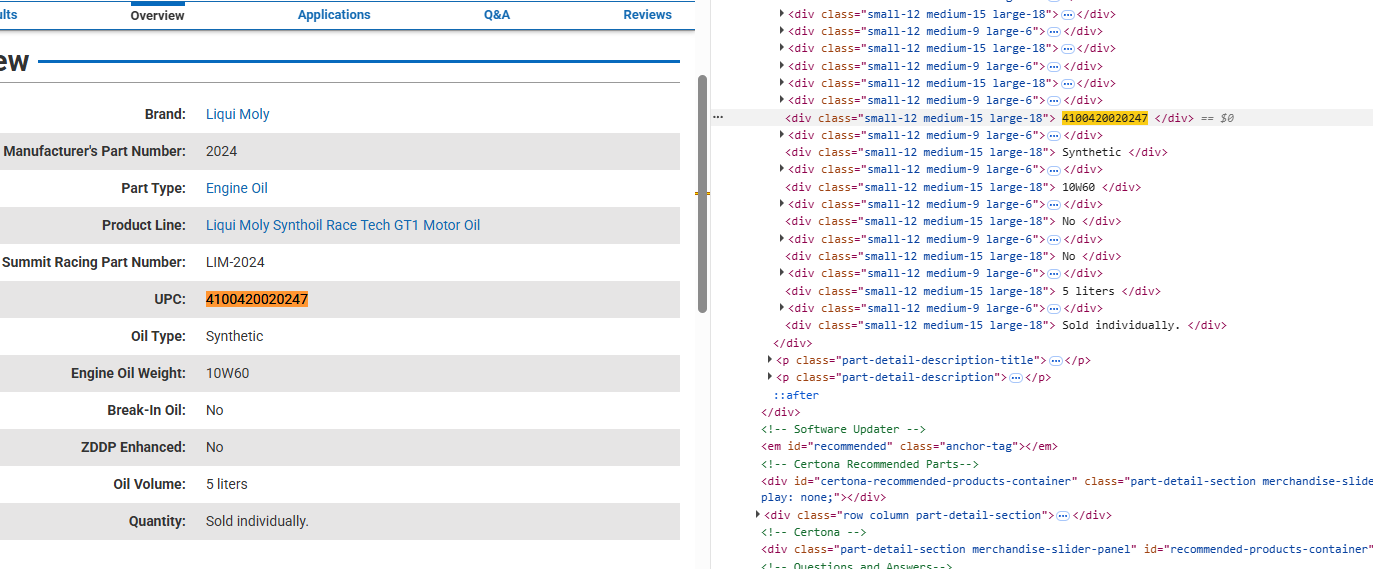This screenshot has width=1373, height=569.
Task: Expand the collapsed div above Sold individually node
Action: 782,308
